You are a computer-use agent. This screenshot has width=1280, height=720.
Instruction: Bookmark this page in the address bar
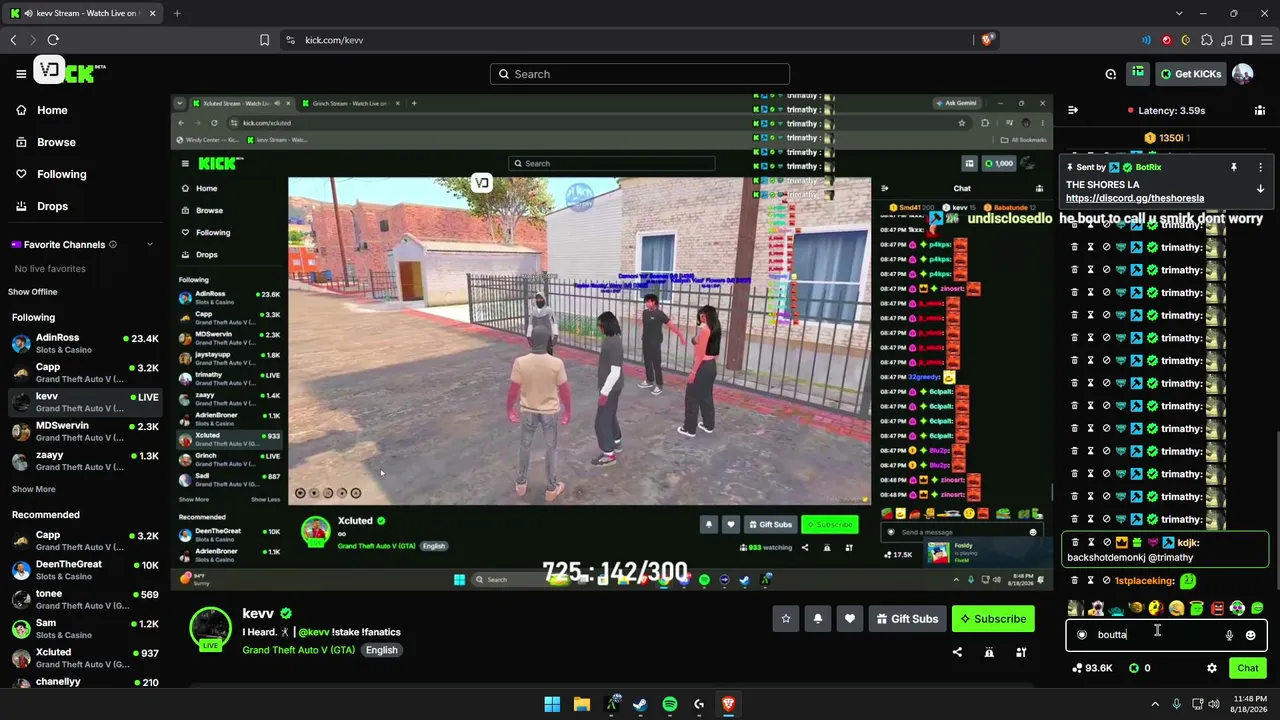click(264, 40)
